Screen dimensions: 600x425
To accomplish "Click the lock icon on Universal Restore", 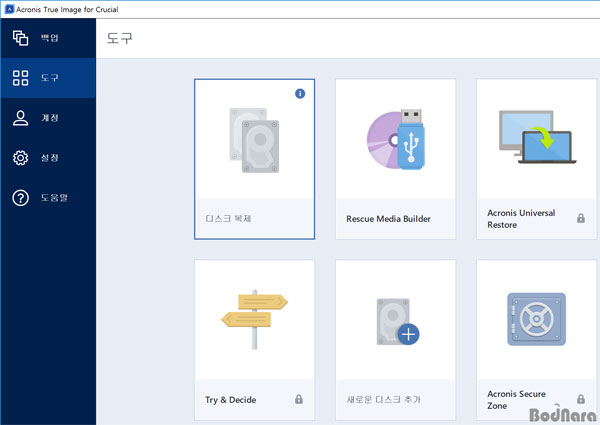I will (581, 218).
